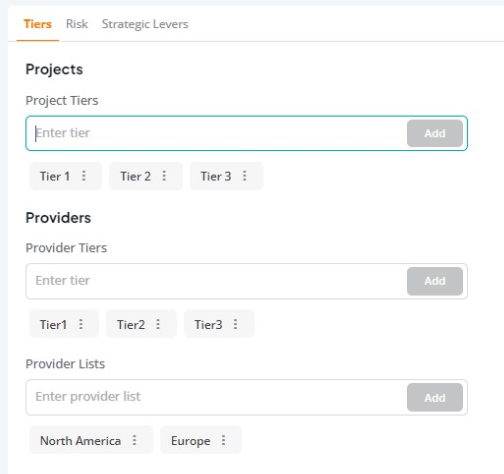Open the three-dot menu on project Tier 2
Screen dimensions: 504x474
coord(164,176)
